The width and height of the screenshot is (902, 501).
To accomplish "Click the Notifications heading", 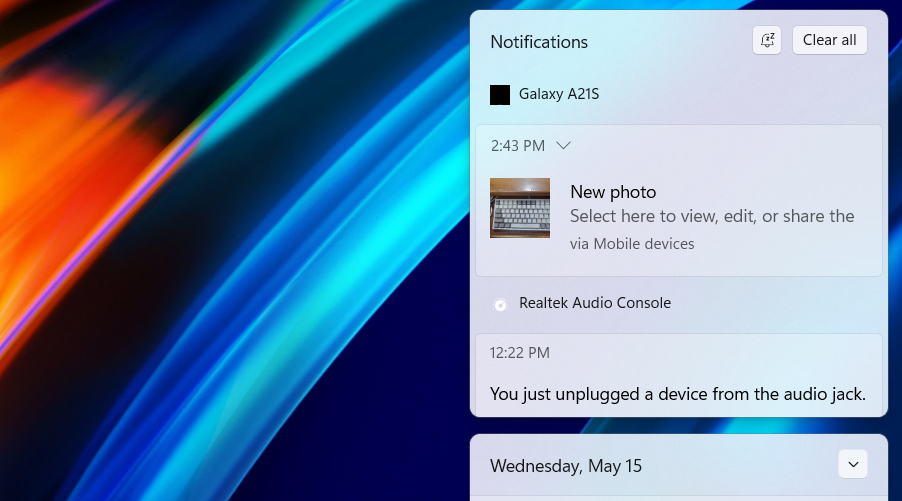I will tap(539, 42).
